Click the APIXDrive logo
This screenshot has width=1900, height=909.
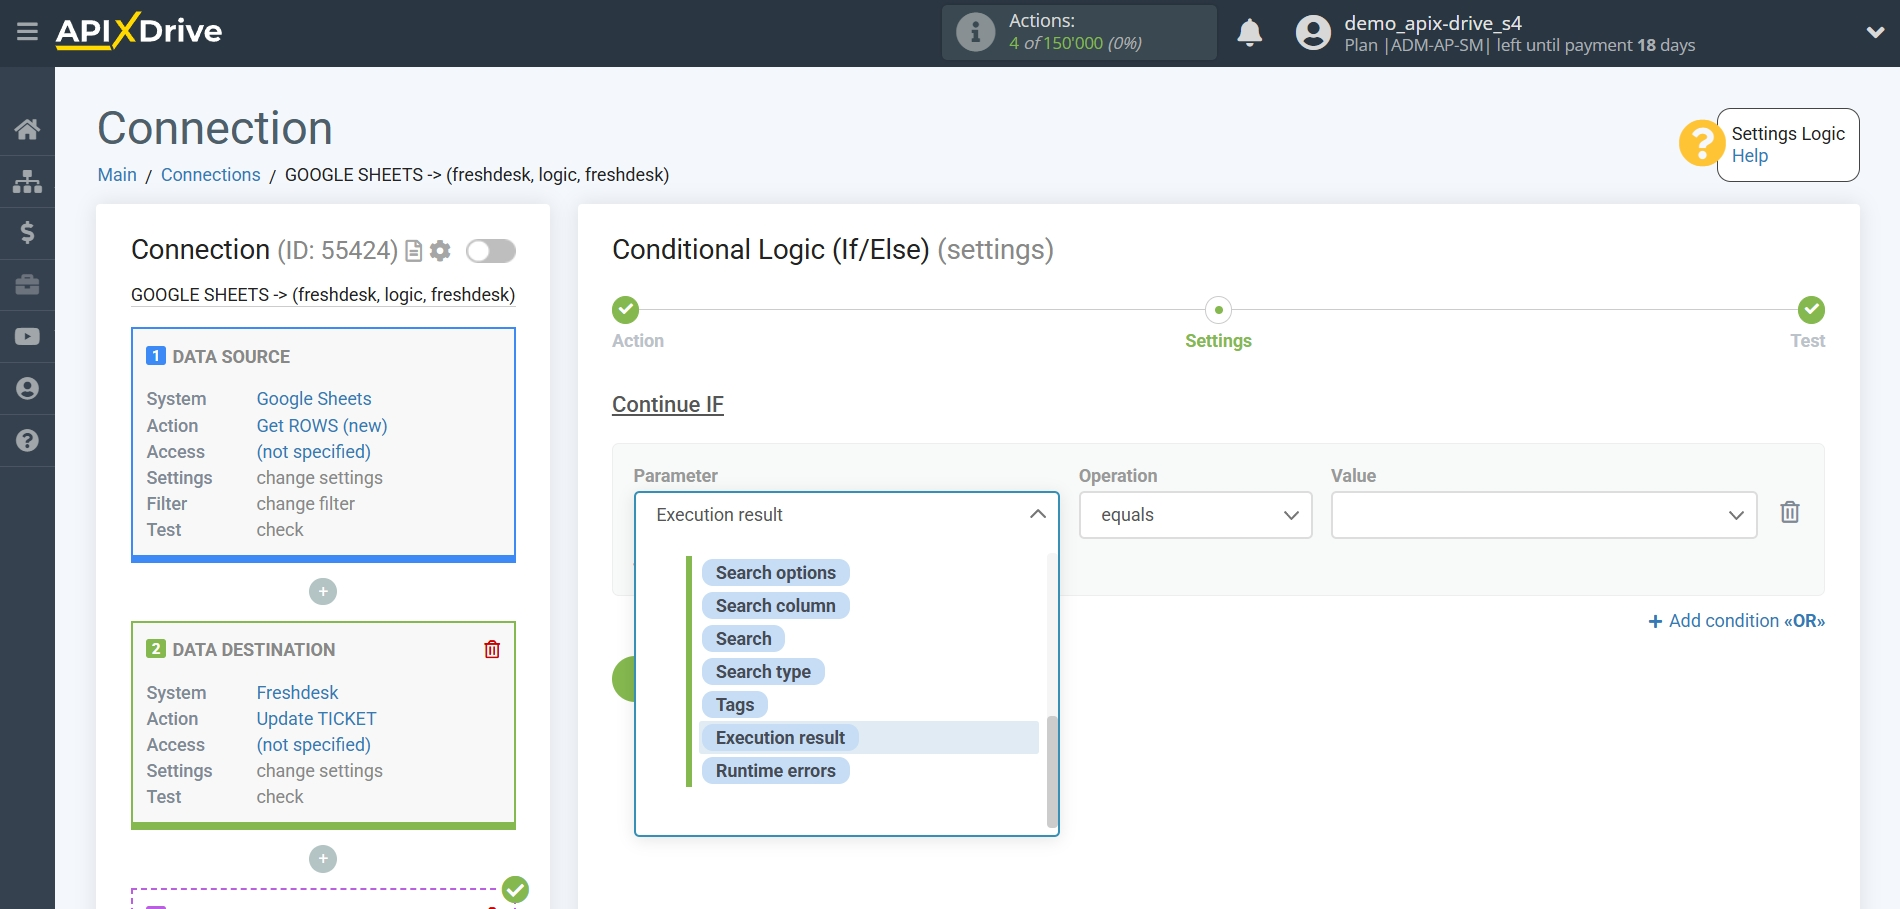(139, 31)
